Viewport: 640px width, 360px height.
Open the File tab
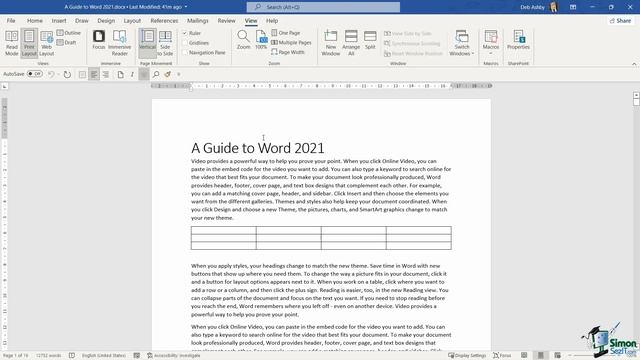click(11, 20)
